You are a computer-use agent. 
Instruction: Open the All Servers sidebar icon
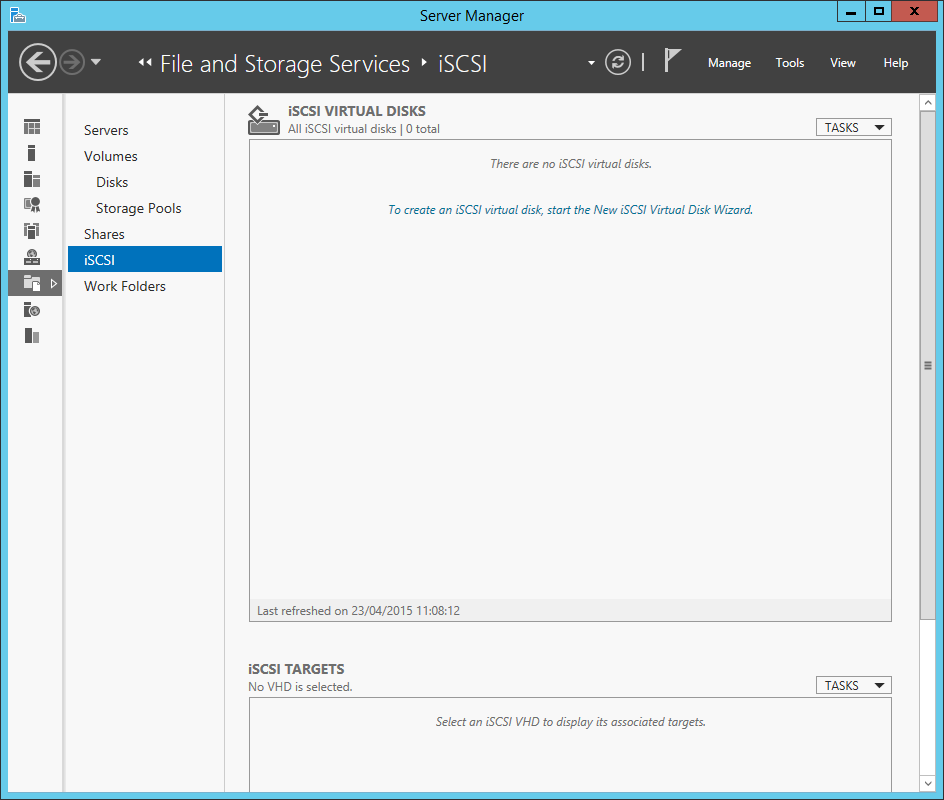(32, 179)
